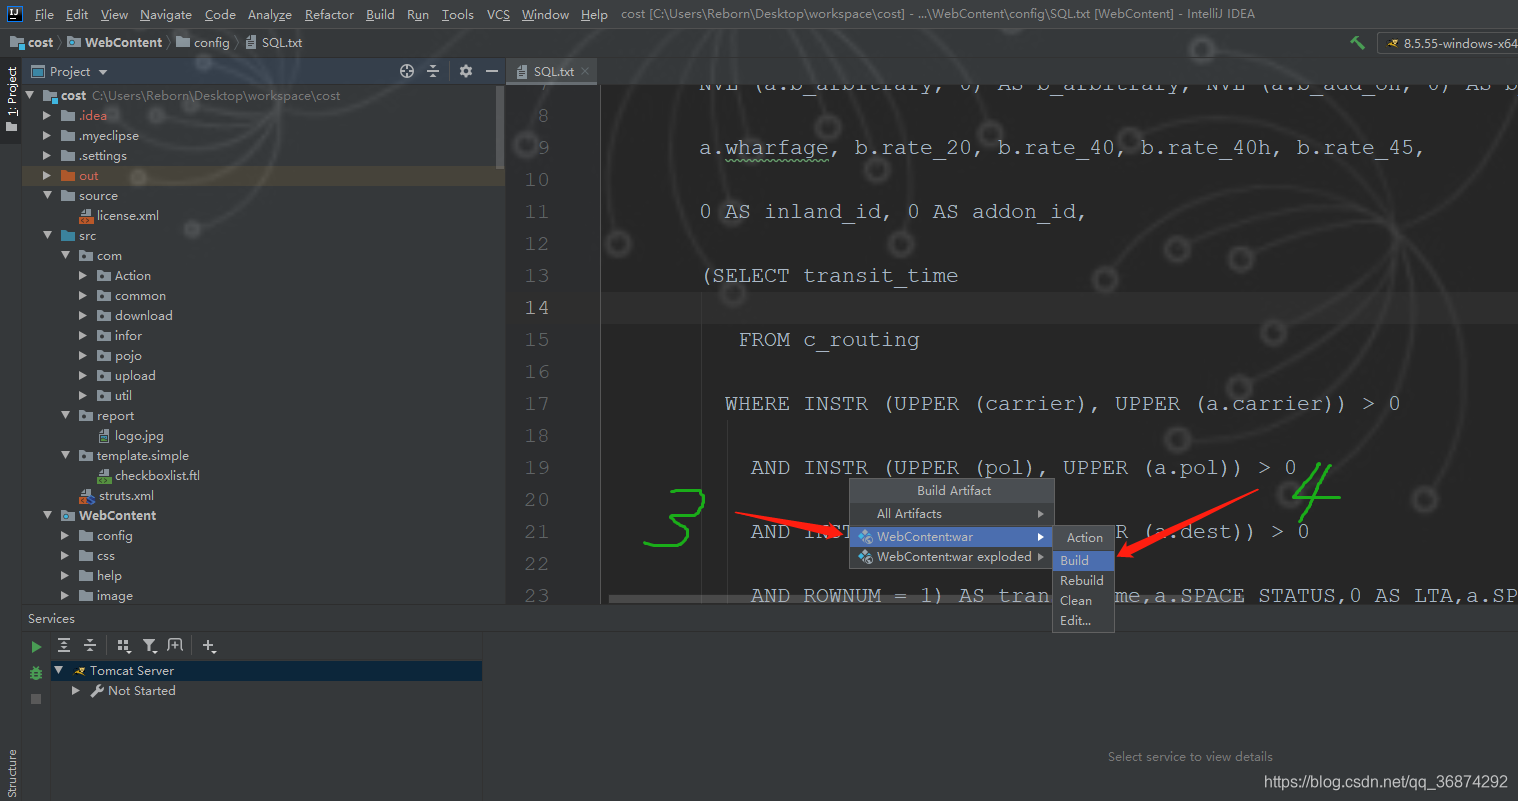This screenshot has width=1518, height=801.
Task: Open the Build menu
Action: 380,14
